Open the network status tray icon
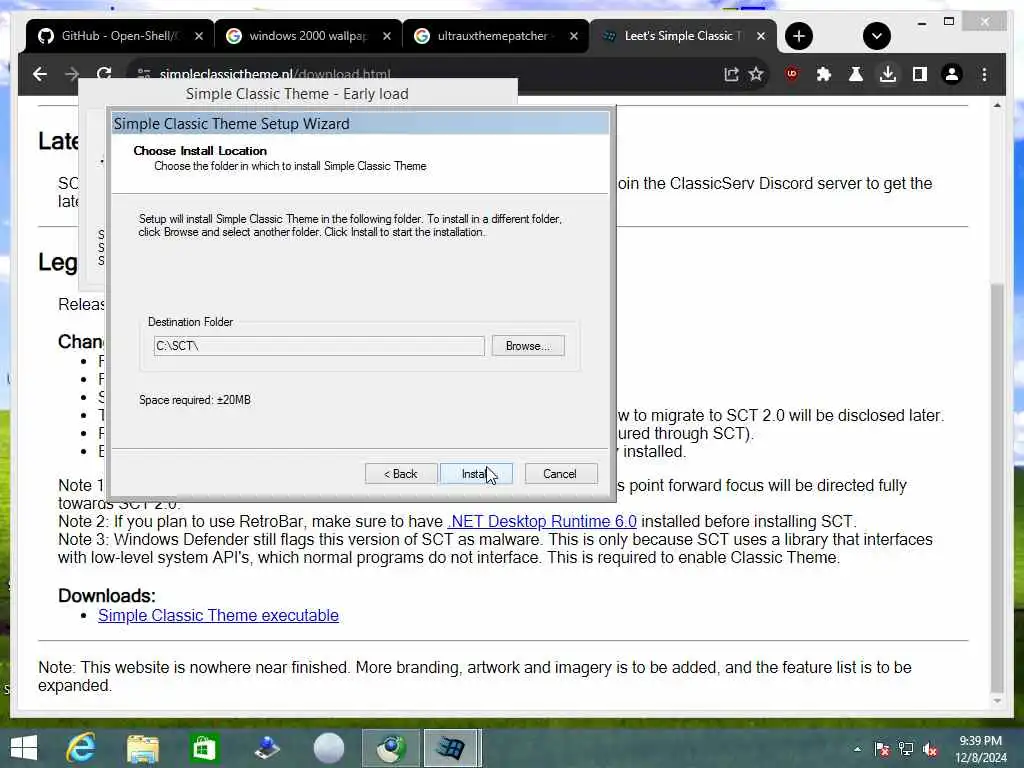Image resolution: width=1024 pixels, height=768 pixels. pyautogui.click(x=906, y=749)
